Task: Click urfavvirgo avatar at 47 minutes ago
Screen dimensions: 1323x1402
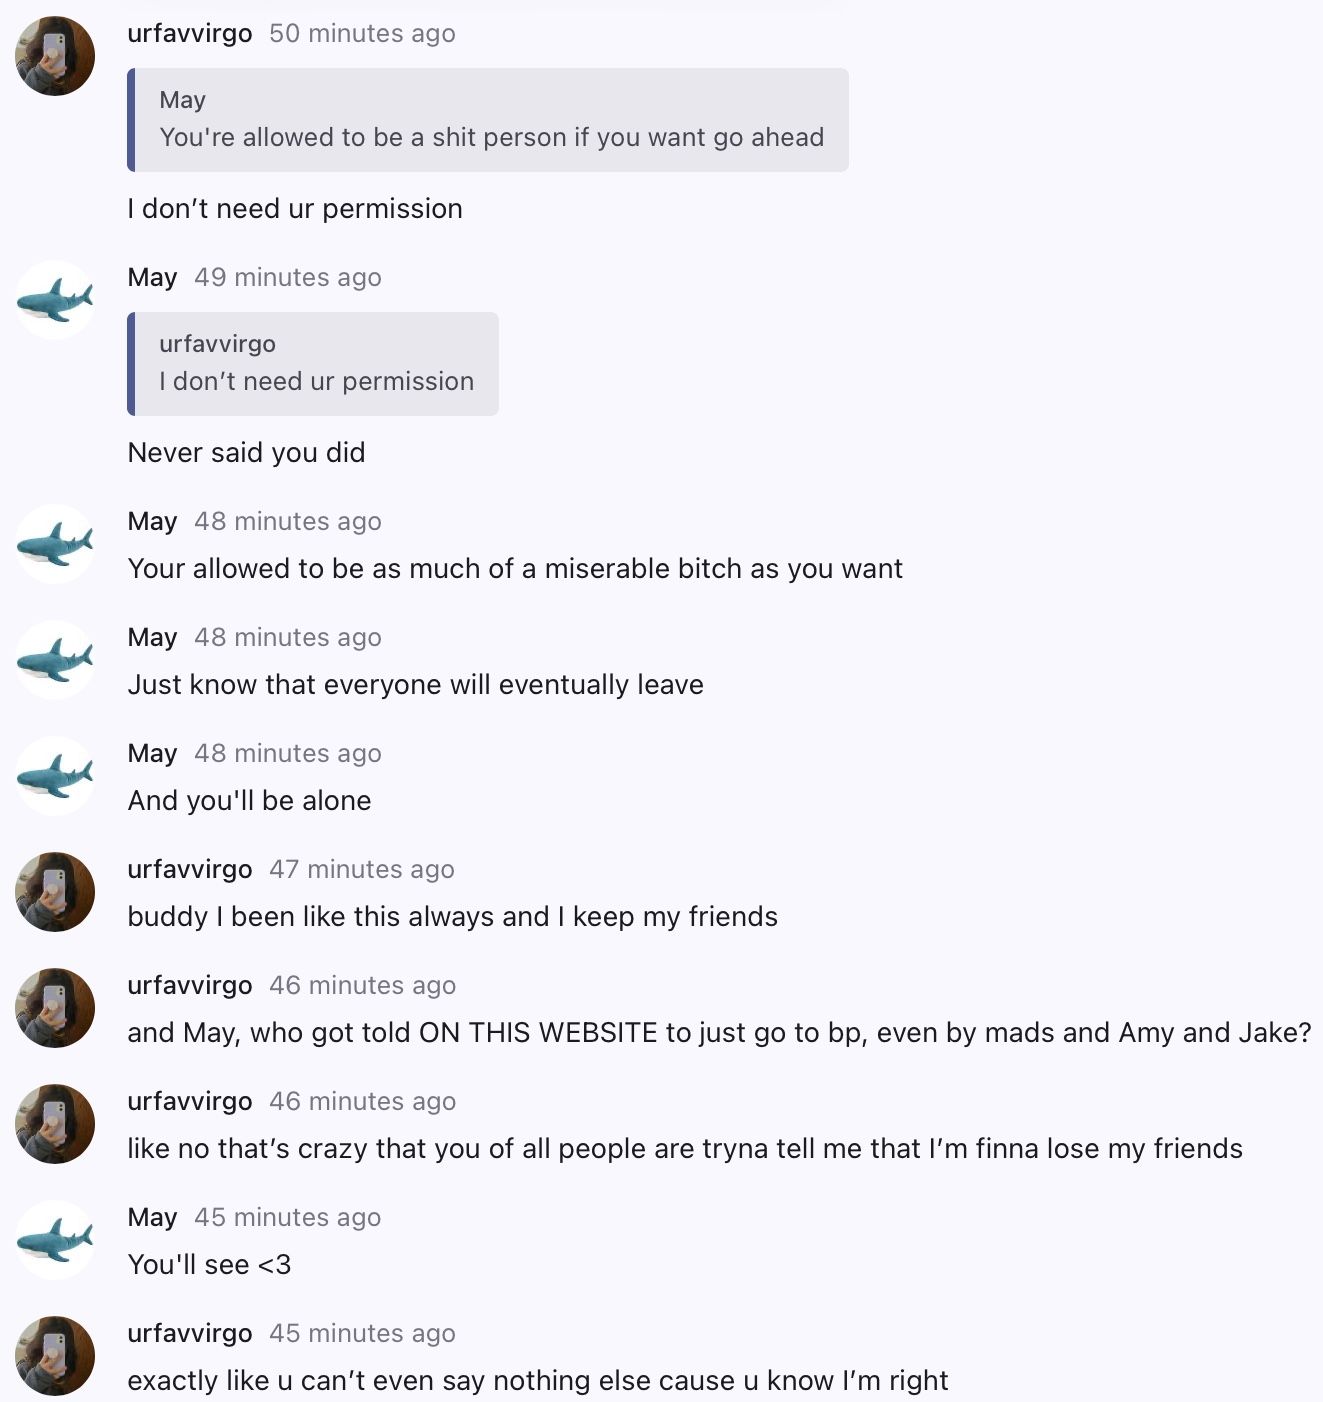Action: (55, 892)
